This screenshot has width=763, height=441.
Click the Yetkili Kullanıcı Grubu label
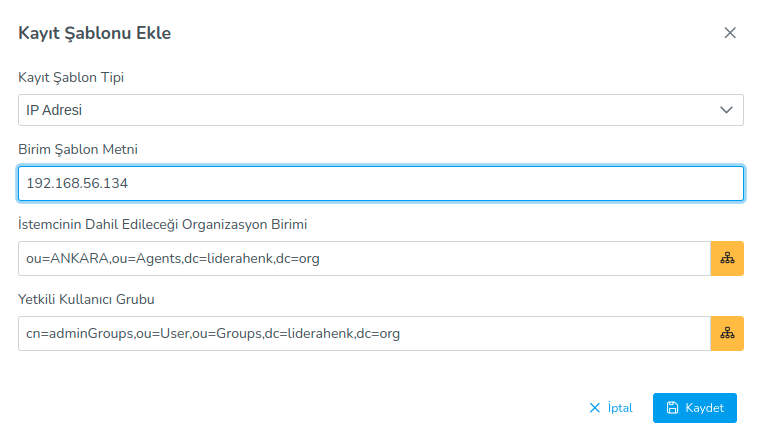85,298
